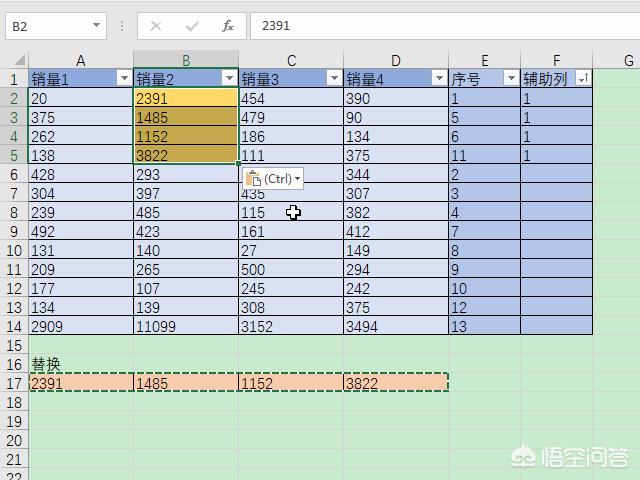This screenshot has width=640, height=480.
Task: Select column G header
Action: 616,60
